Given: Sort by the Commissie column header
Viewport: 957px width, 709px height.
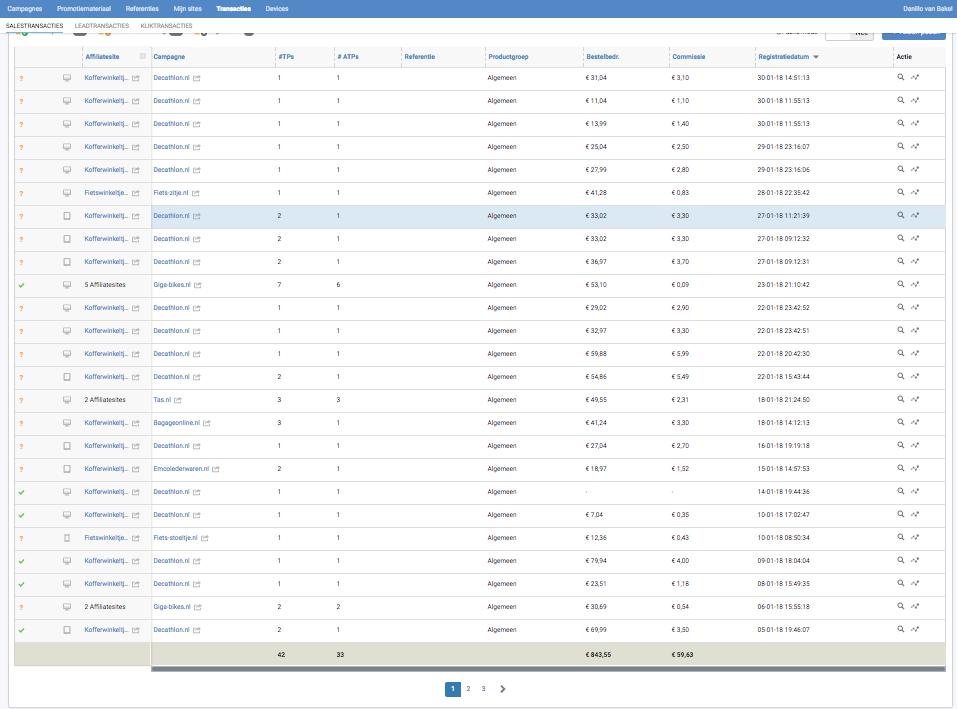Looking at the screenshot, I should [x=688, y=57].
